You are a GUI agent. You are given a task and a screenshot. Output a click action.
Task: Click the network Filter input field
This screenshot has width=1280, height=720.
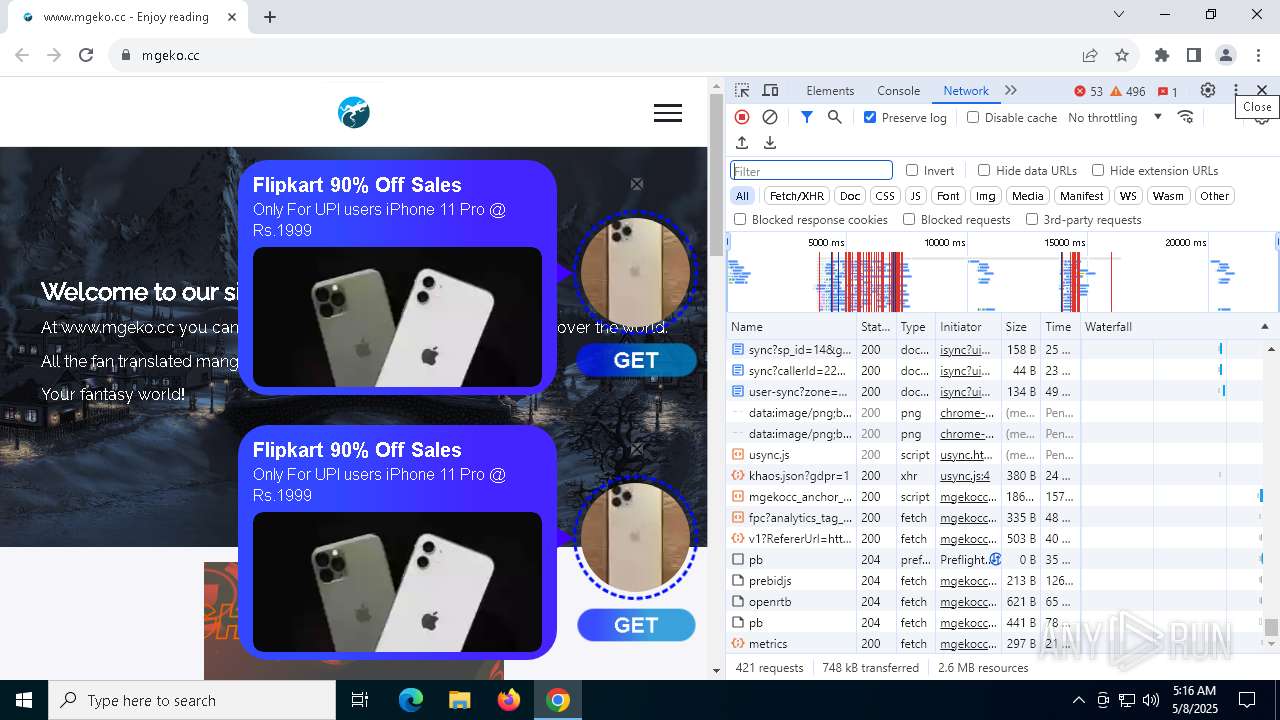pyautogui.click(x=811, y=171)
